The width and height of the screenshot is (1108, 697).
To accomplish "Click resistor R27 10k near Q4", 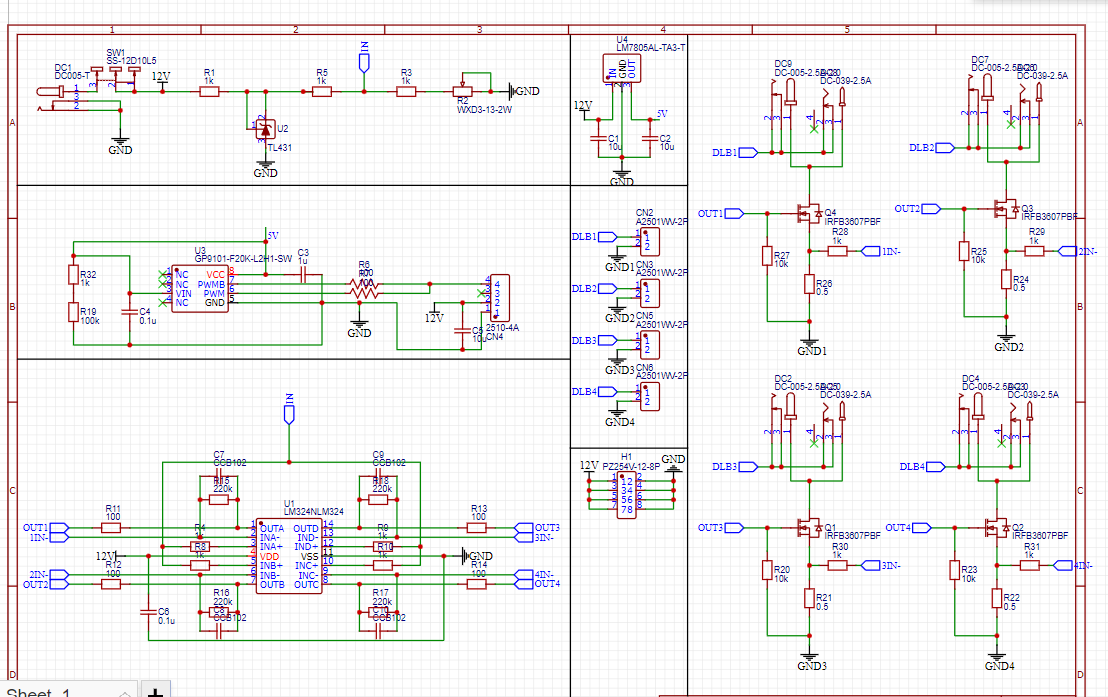I will tap(767, 259).
